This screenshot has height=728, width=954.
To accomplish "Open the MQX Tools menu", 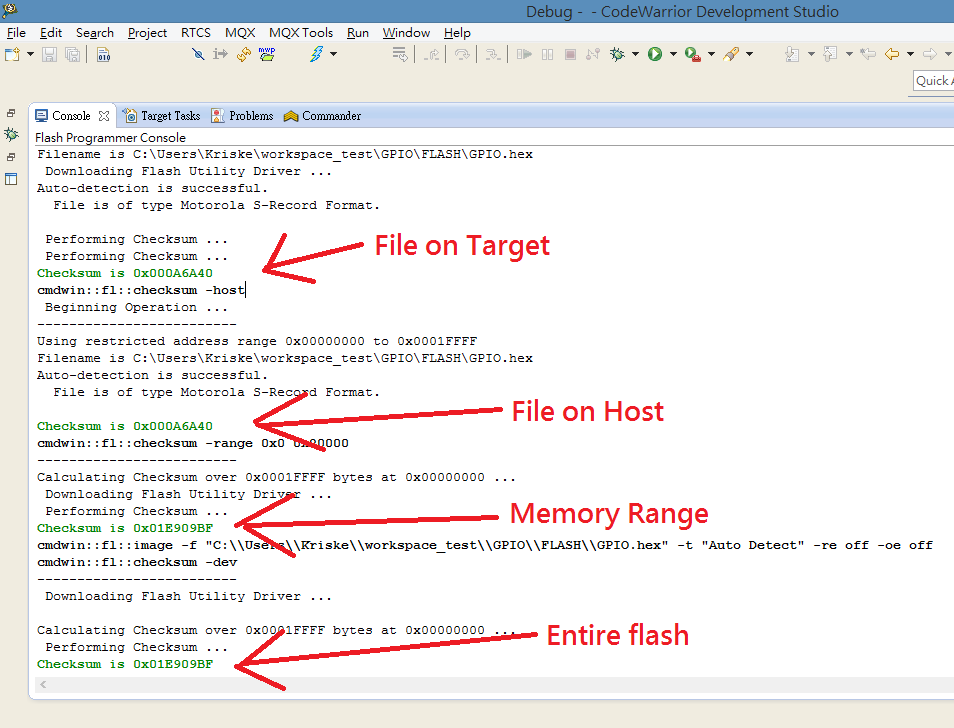I will [301, 33].
